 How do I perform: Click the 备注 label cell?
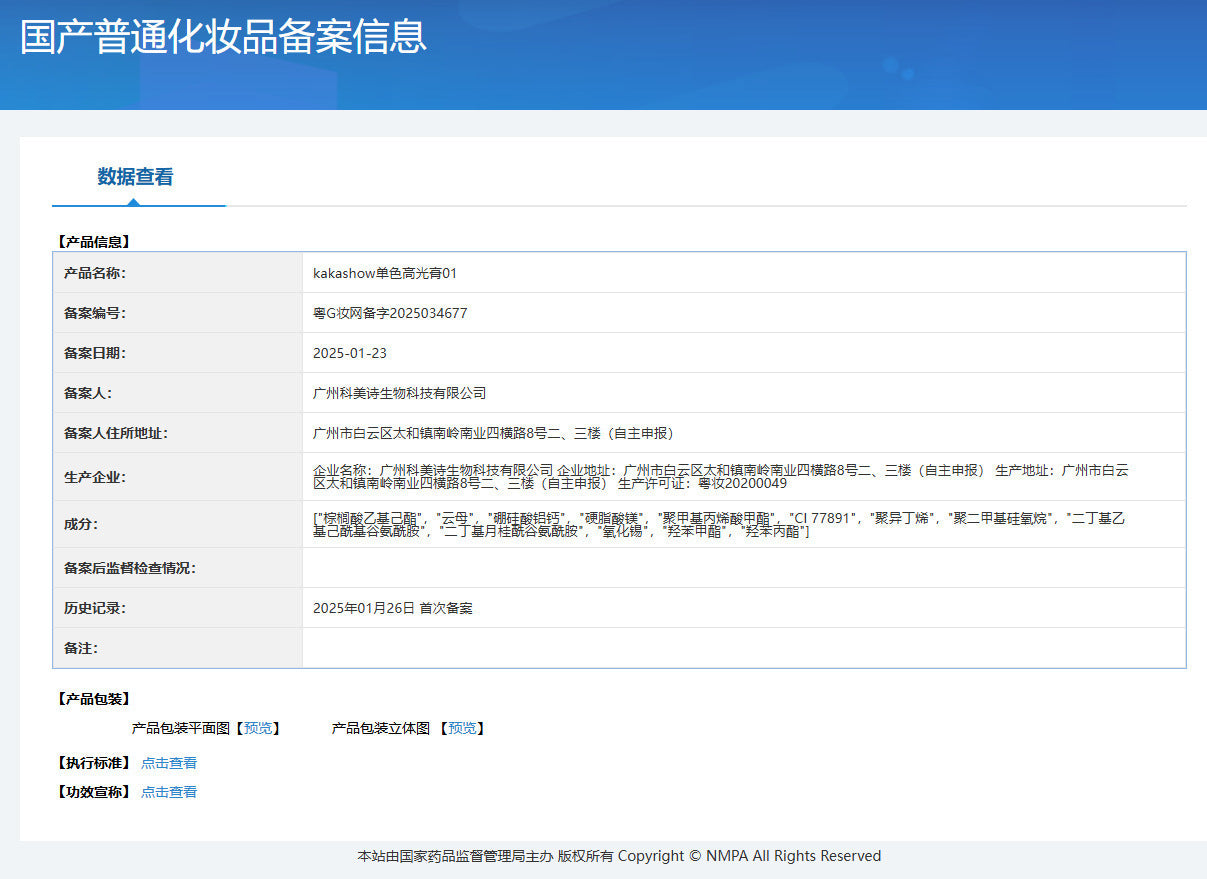click(x=81, y=648)
